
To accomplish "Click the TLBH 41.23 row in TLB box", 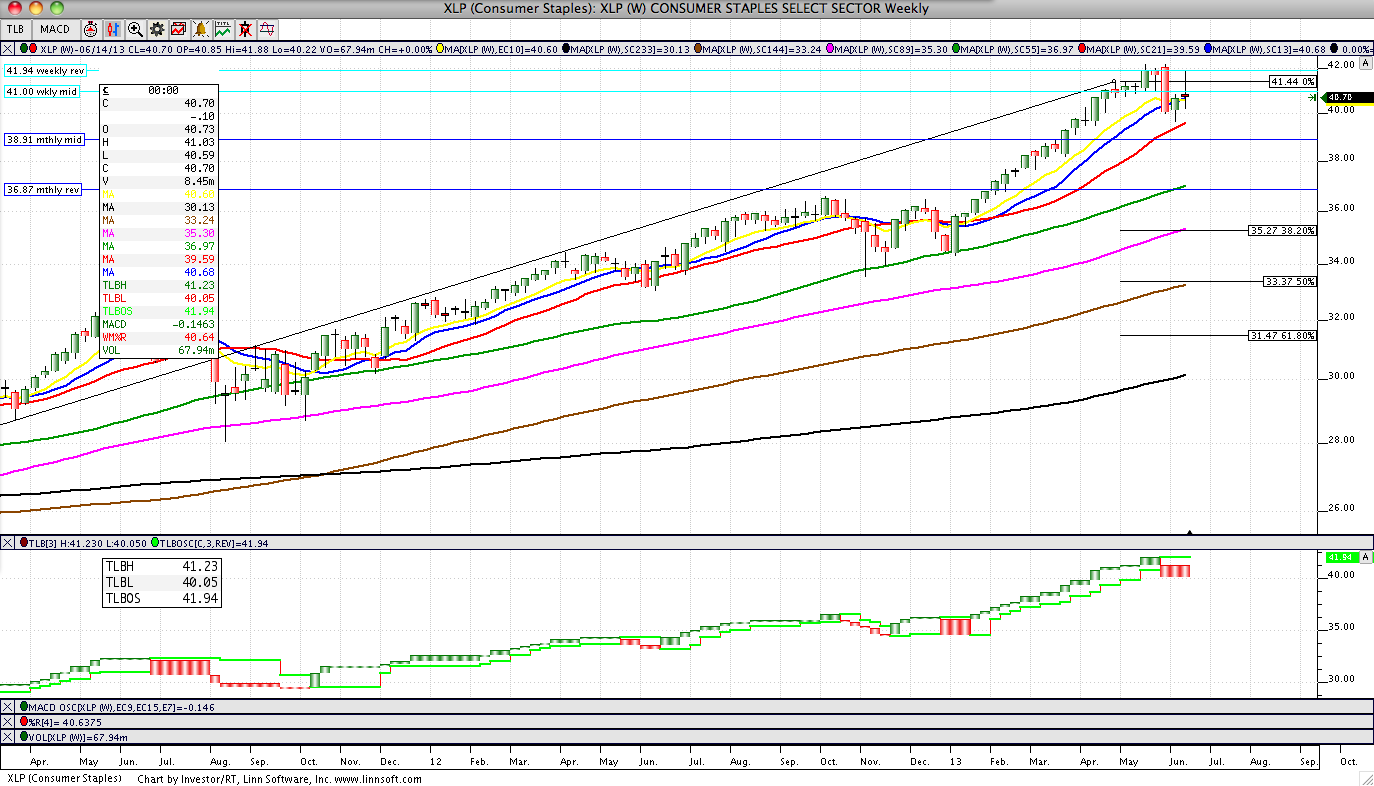I will pyautogui.click(x=160, y=565).
